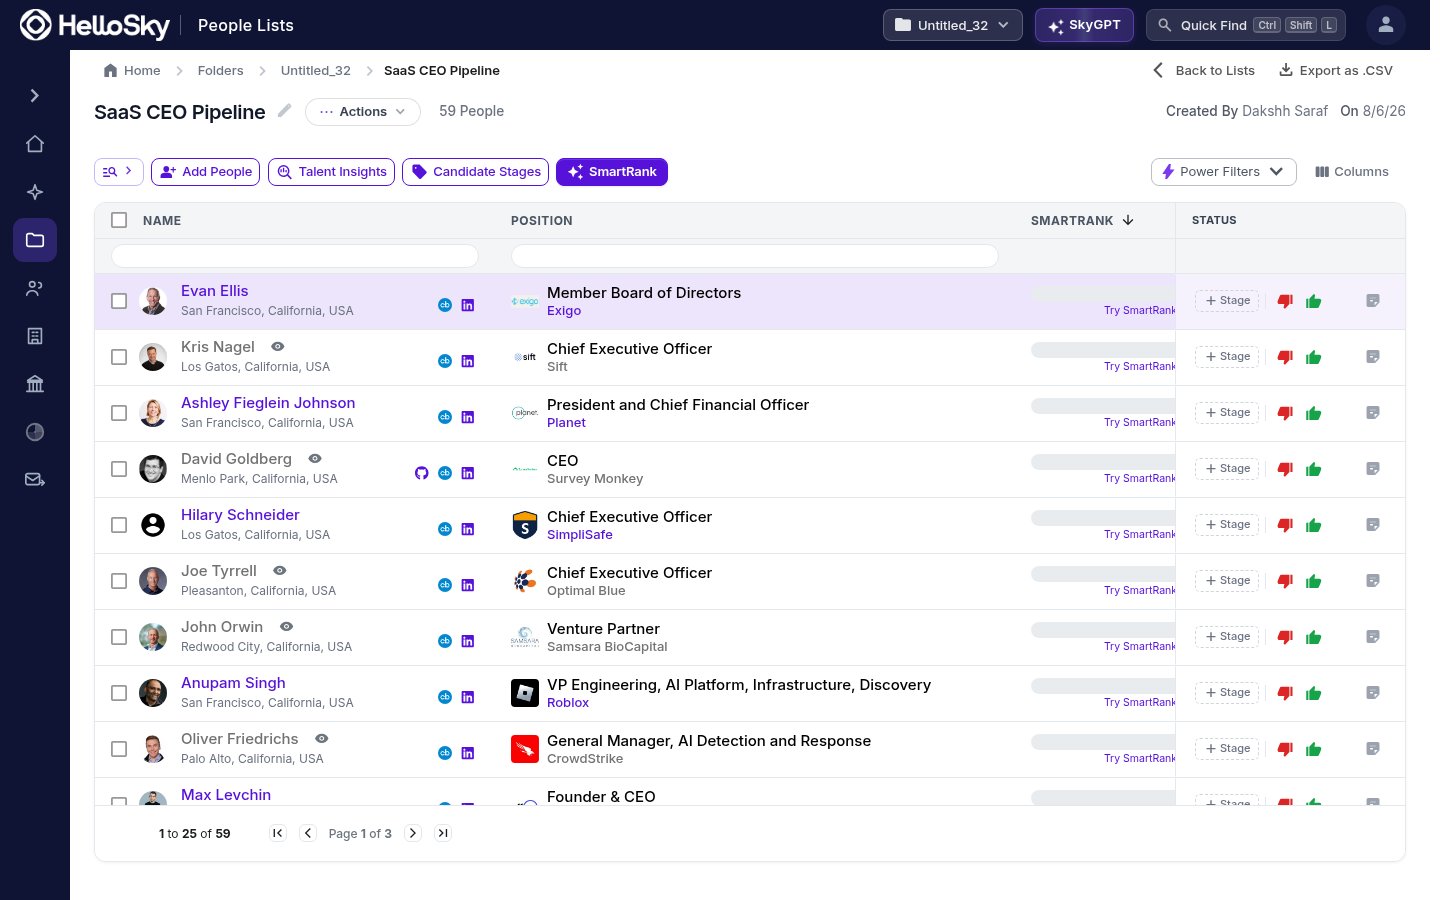Click the position filter input field
Screen dimensions: 1440x900
pos(755,256)
